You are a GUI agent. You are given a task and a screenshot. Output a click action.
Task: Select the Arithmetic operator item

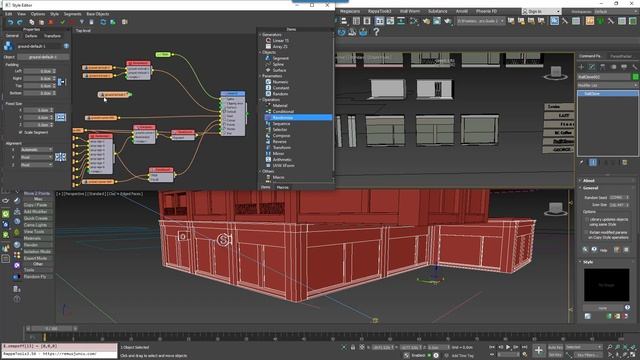282,160
